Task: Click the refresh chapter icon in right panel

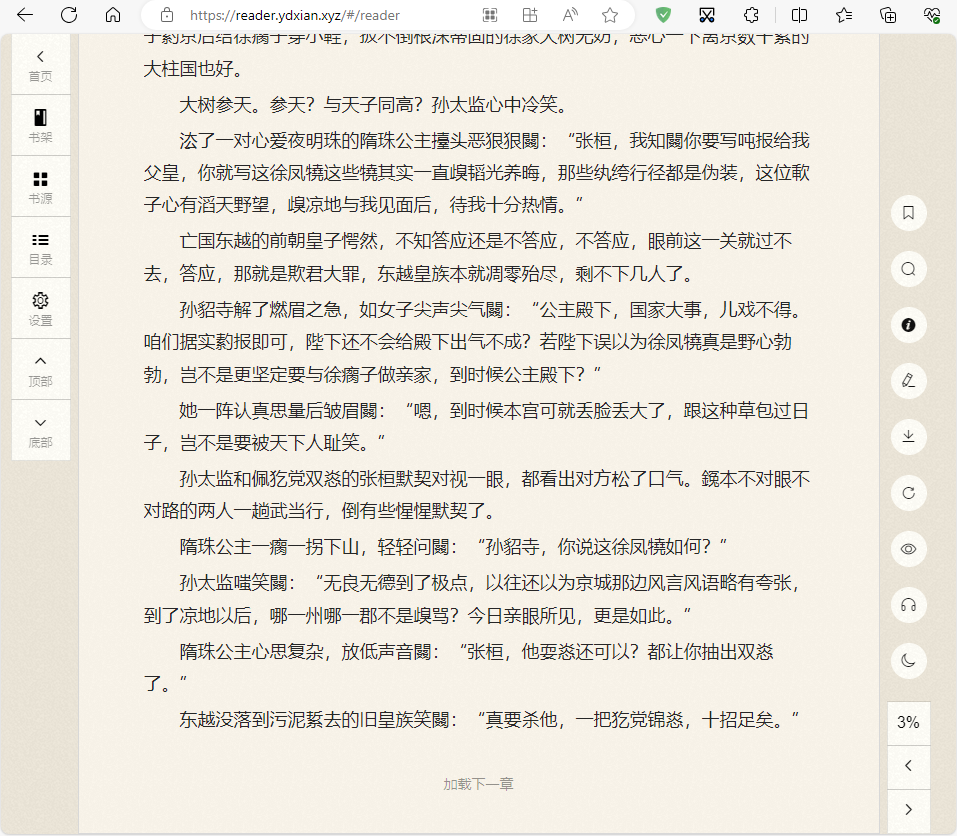Action: click(x=908, y=493)
